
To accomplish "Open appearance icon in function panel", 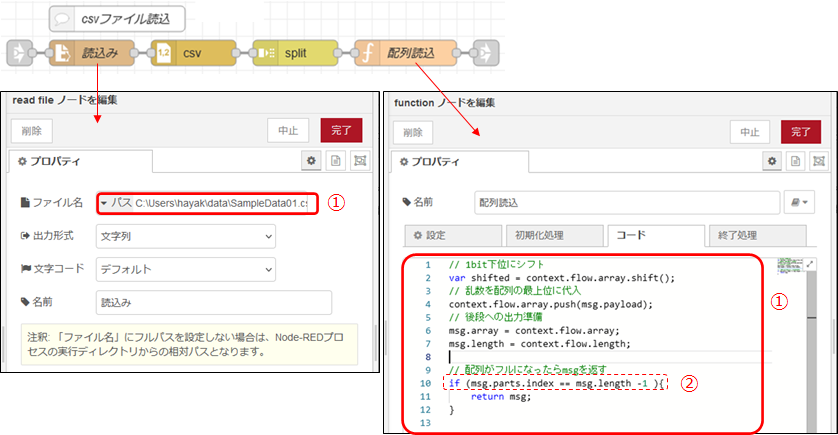I will click(x=820, y=161).
